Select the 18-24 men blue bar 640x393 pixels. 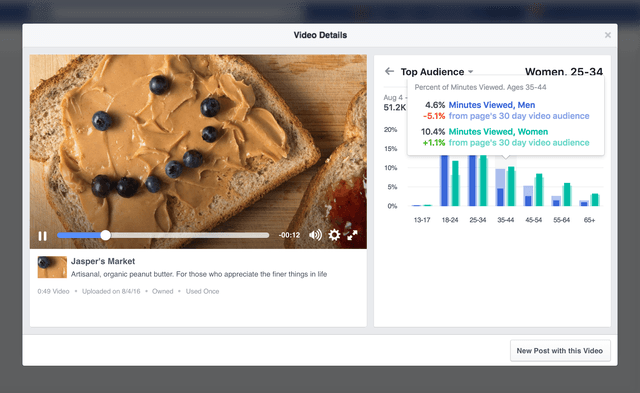[444, 180]
